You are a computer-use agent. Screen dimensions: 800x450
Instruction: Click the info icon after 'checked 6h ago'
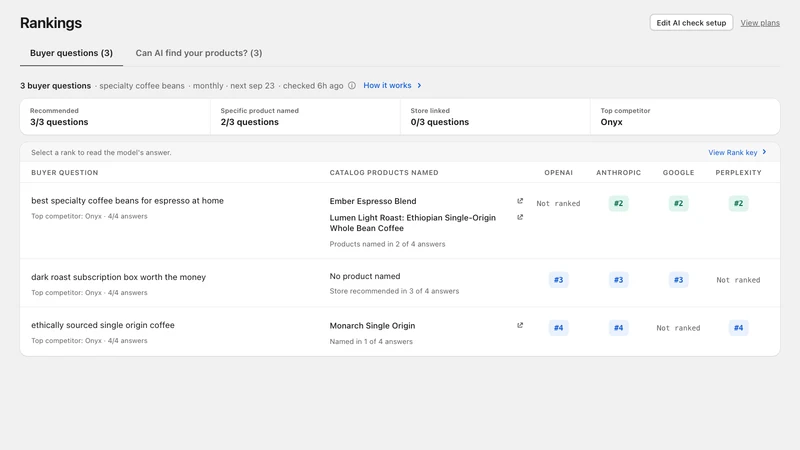[352, 86]
